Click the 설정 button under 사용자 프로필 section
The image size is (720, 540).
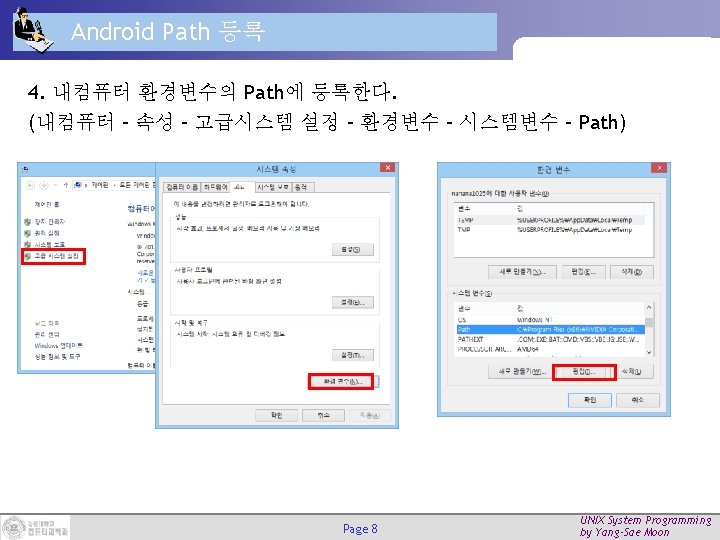coord(353,302)
